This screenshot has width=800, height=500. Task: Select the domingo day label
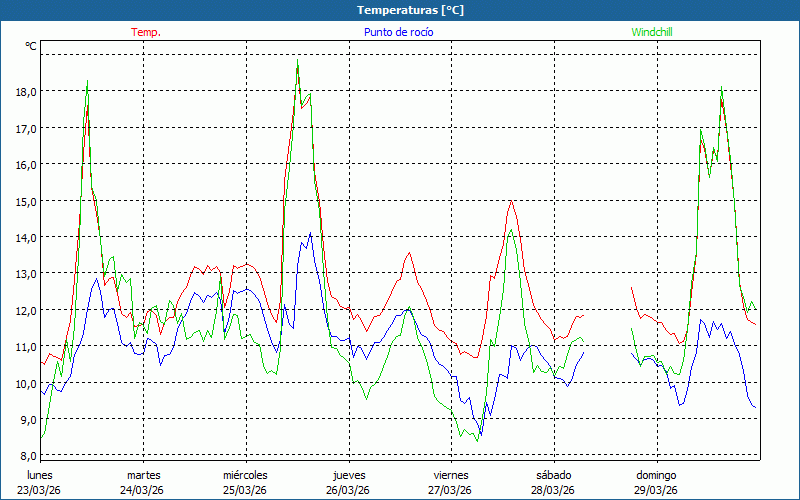[656, 475]
